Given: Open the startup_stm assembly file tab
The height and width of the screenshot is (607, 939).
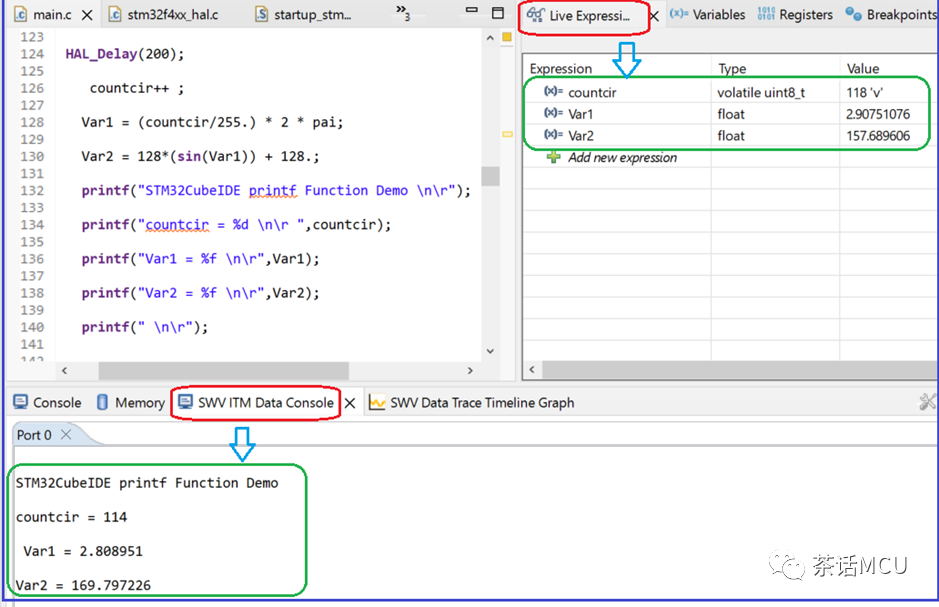Looking at the screenshot, I should 303,15.
